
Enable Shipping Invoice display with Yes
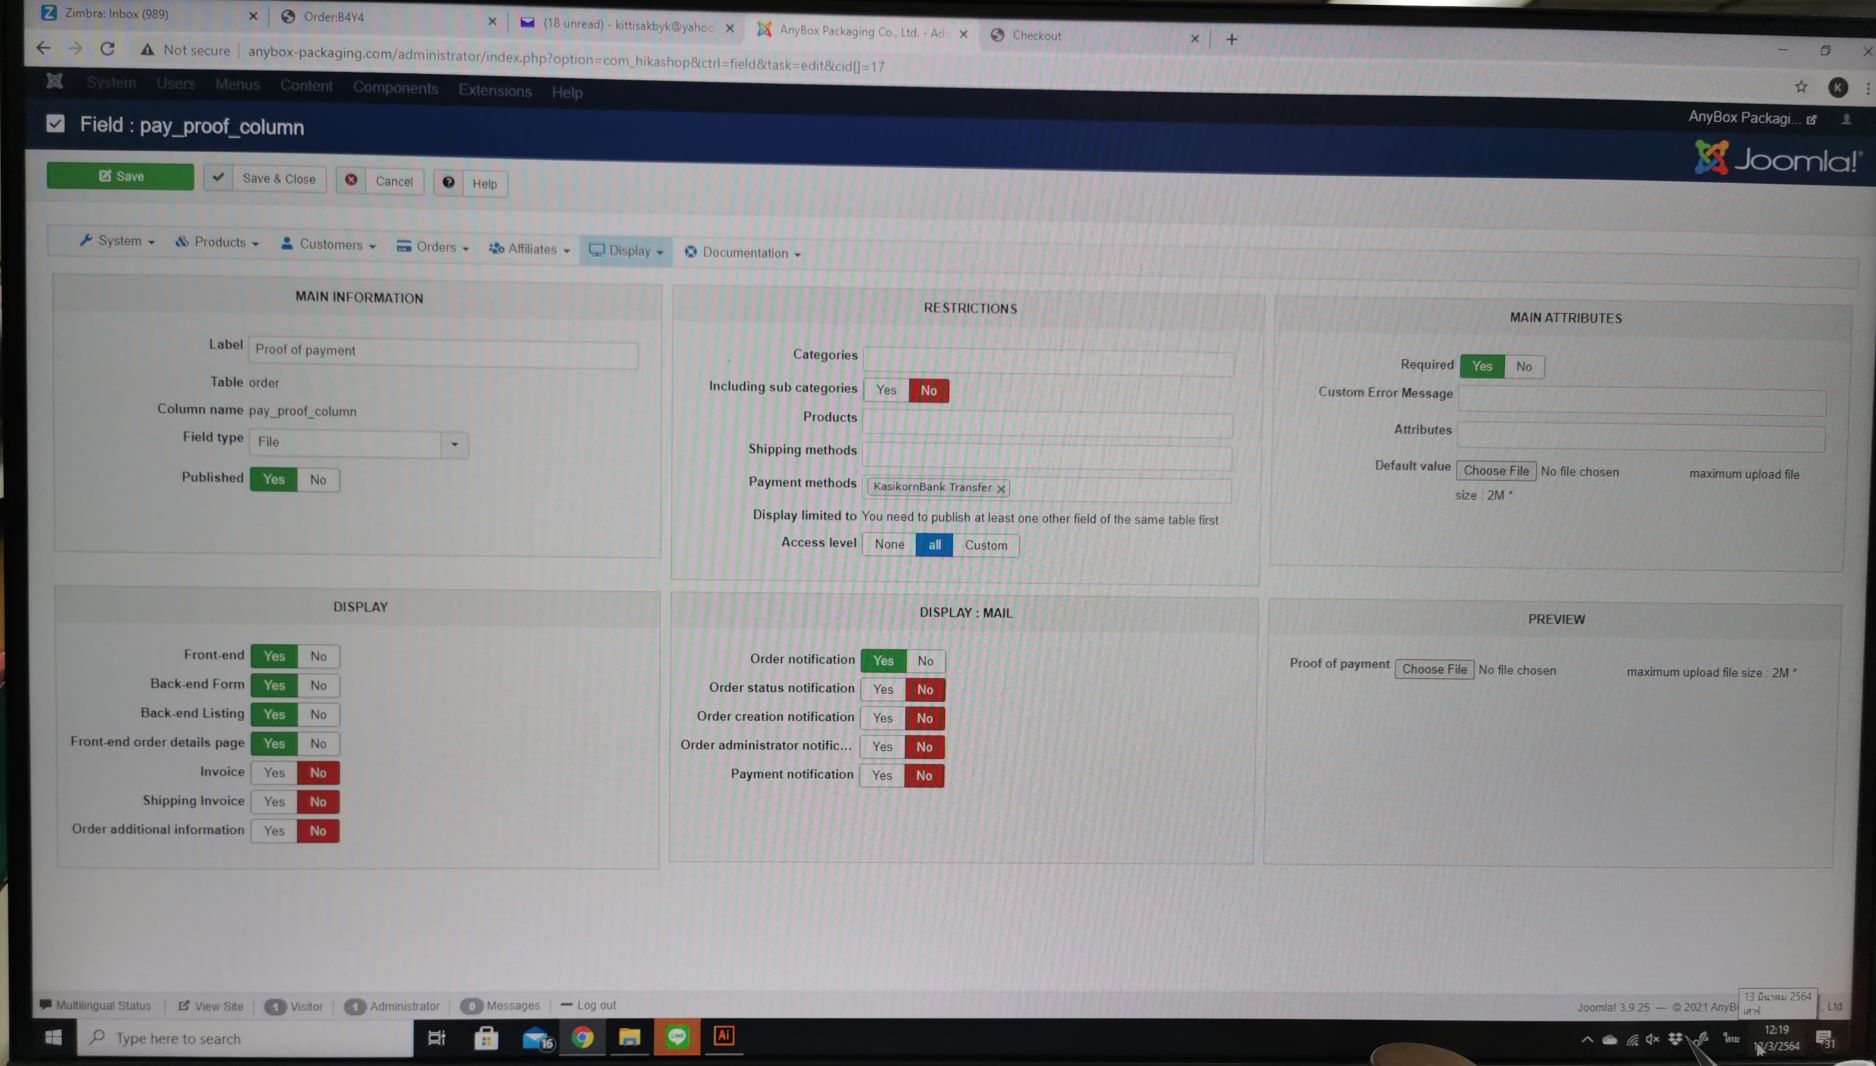(274, 802)
